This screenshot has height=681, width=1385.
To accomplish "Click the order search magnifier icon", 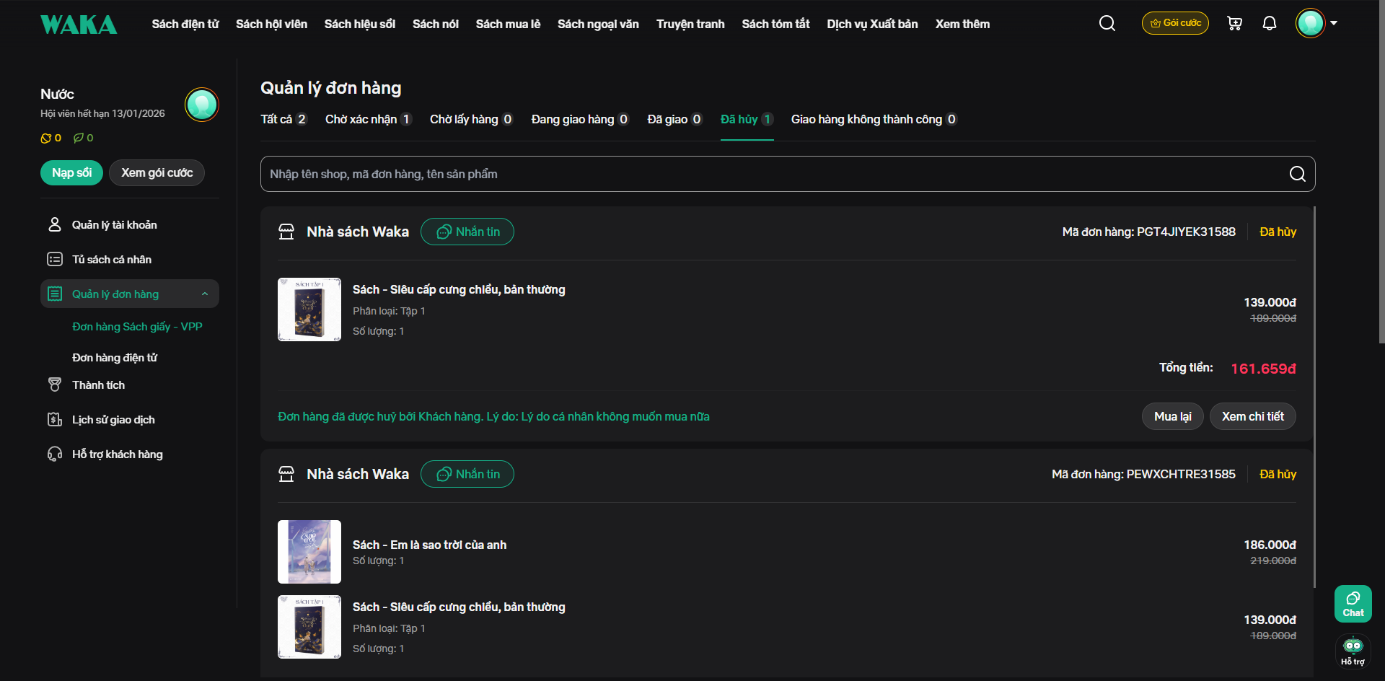I will pyautogui.click(x=1297, y=174).
